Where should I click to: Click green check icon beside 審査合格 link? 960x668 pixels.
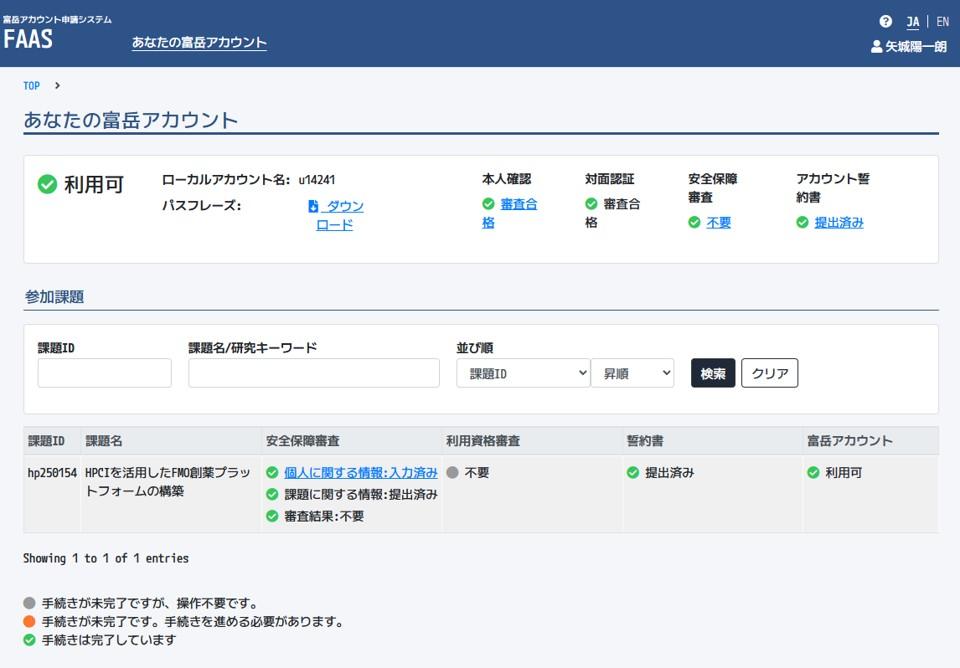488,204
